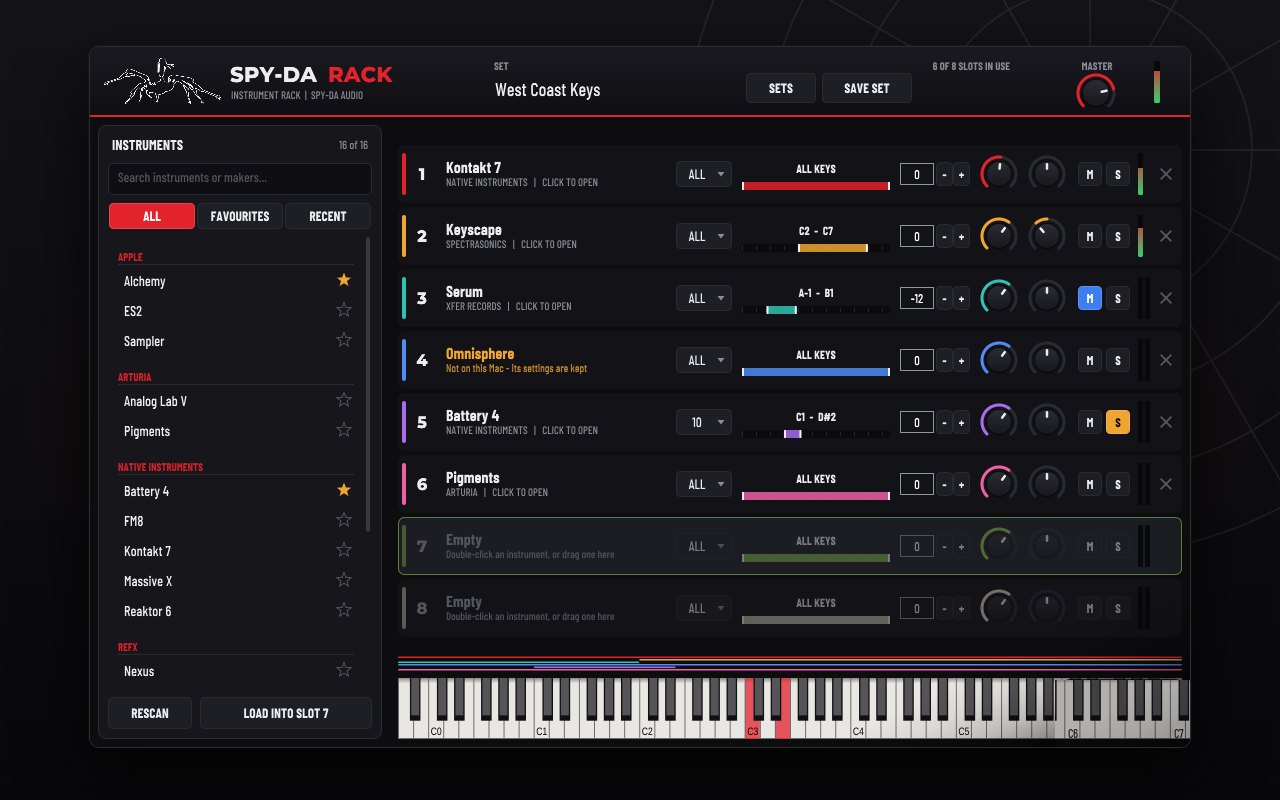Image resolution: width=1280 pixels, height=800 pixels.
Task: Rescan installed instruments
Action: point(150,713)
